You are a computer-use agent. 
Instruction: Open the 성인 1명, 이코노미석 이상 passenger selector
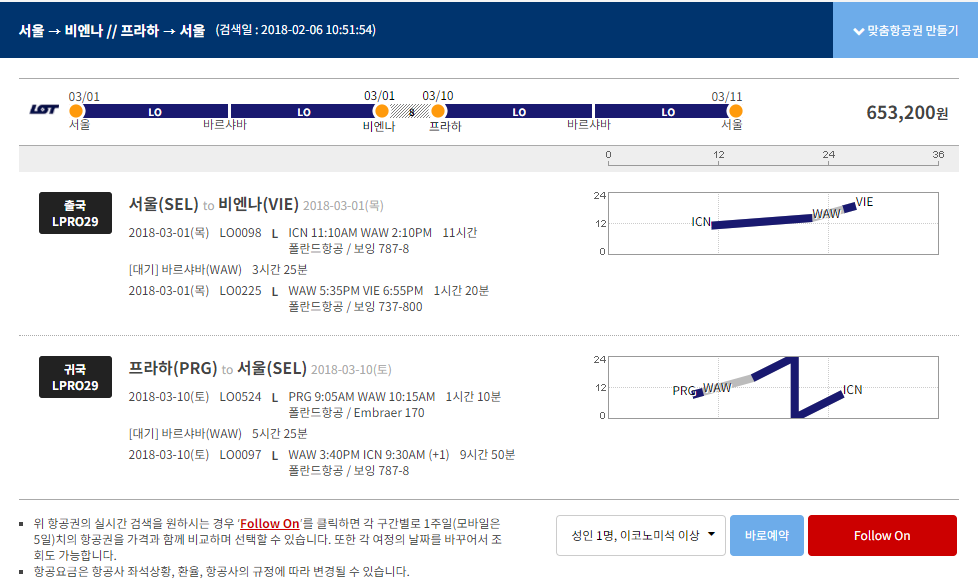point(640,535)
